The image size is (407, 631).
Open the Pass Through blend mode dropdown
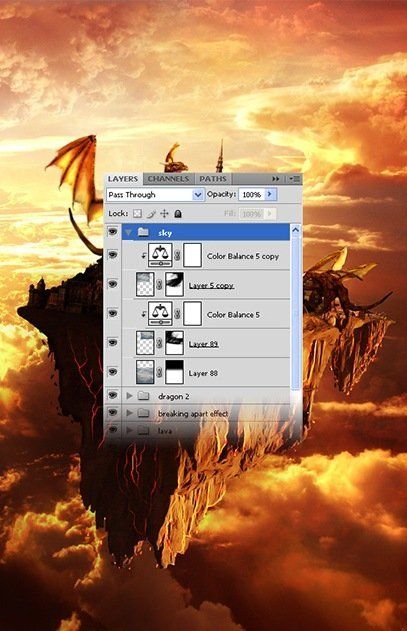155,195
